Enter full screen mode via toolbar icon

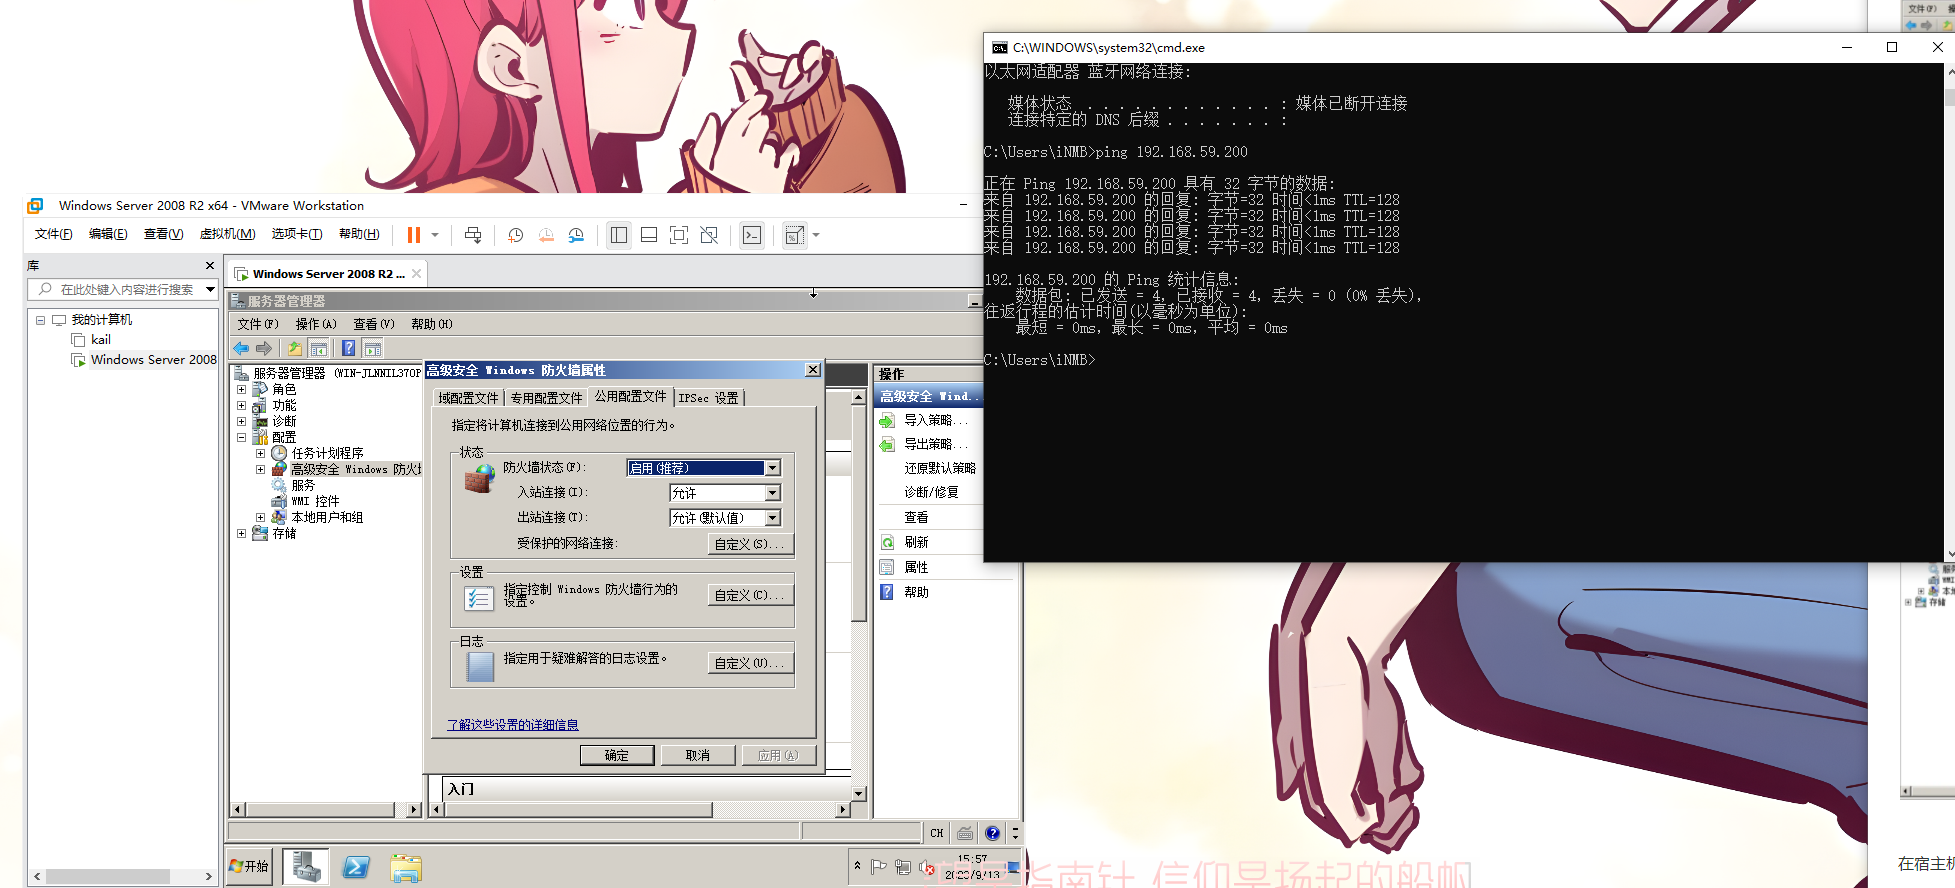pos(678,235)
